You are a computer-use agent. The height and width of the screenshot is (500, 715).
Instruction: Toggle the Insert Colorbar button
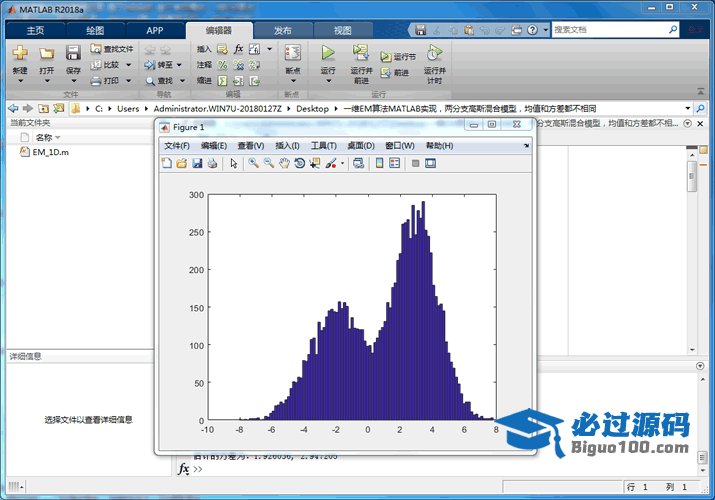tap(379, 163)
